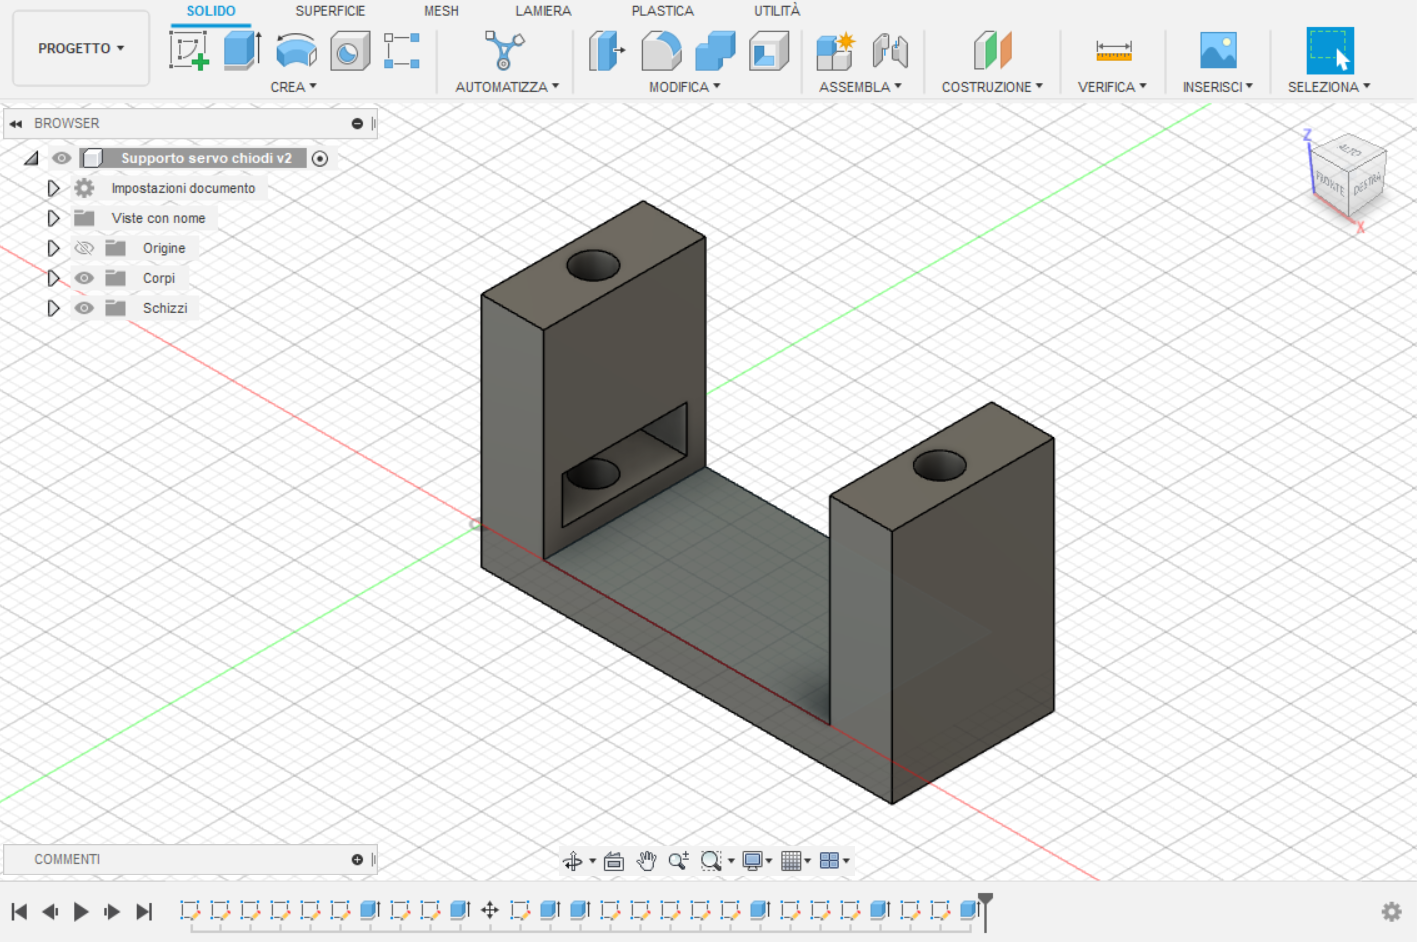This screenshot has height=942, width=1417.
Task: Open the COSTRUZIONE dropdown menu
Action: (x=992, y=87)
